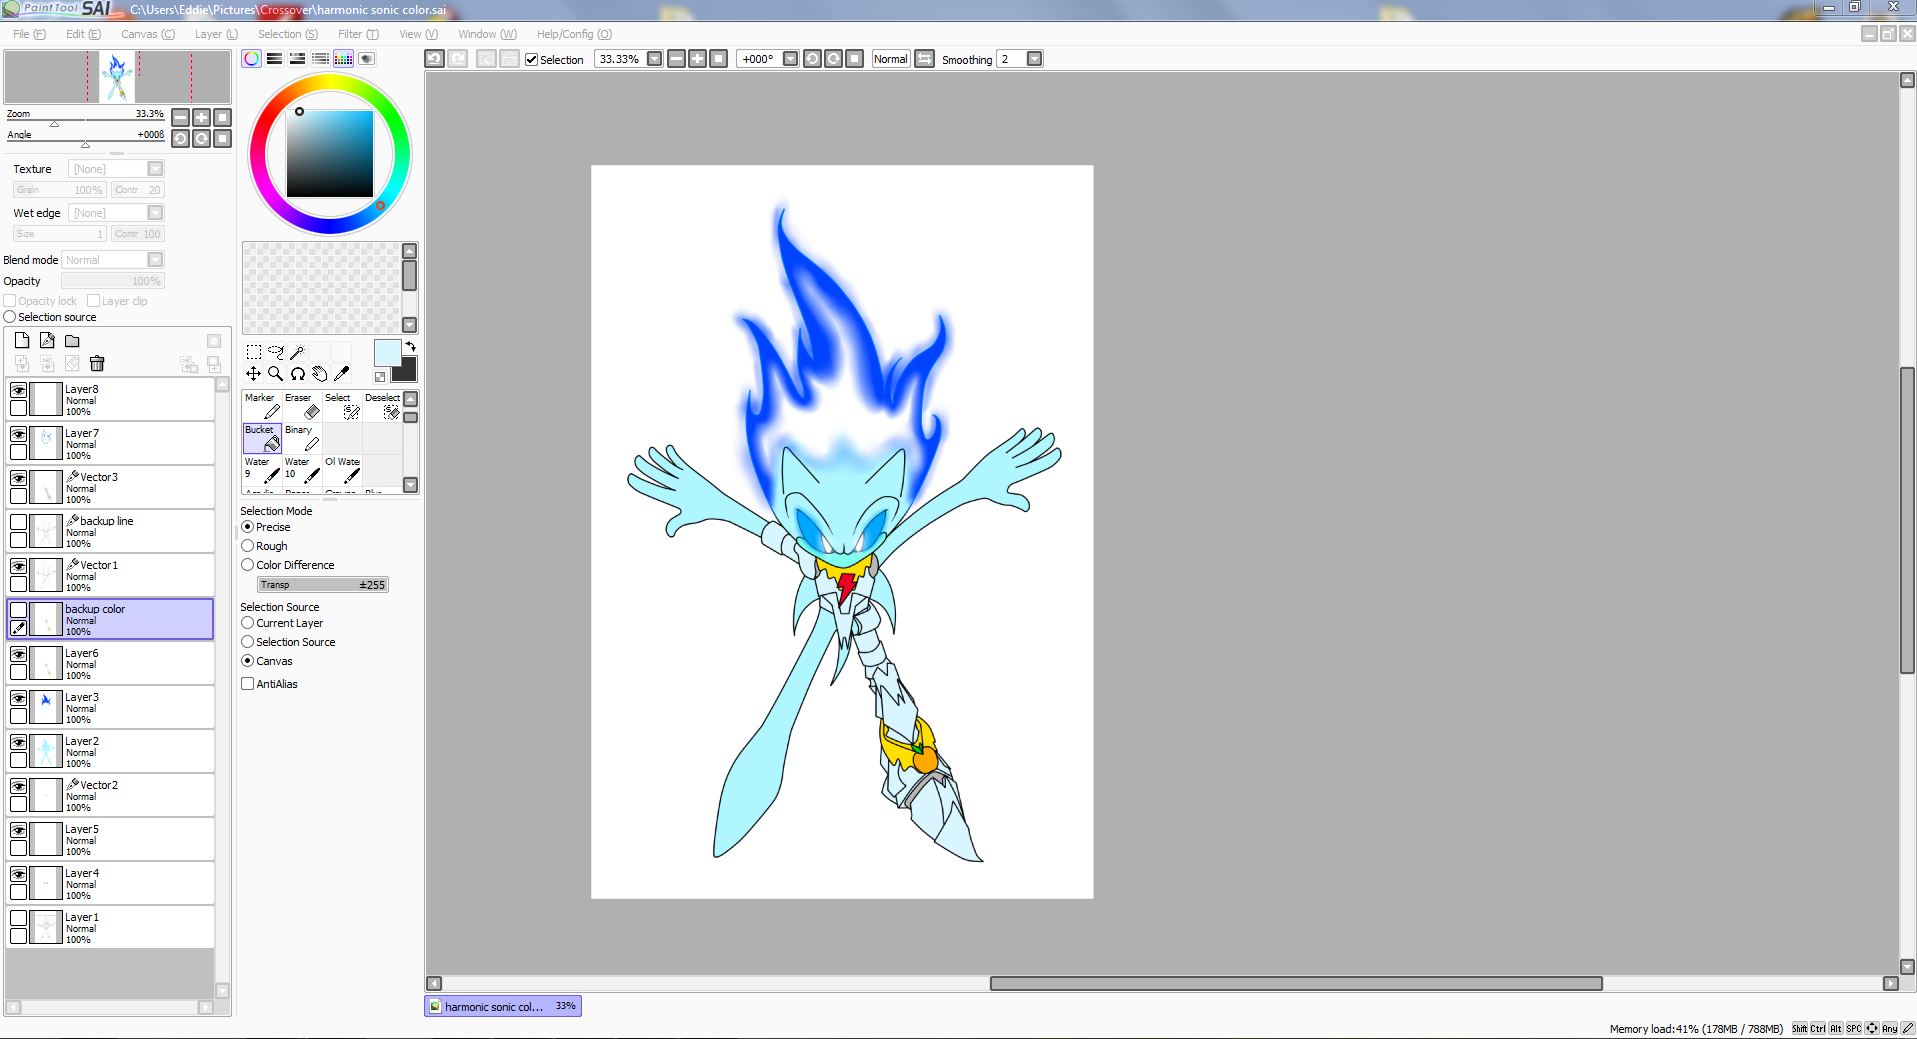Select the Move tool
The width and height of the screenshot is (1917, 1039).
[x=254, y=374]
